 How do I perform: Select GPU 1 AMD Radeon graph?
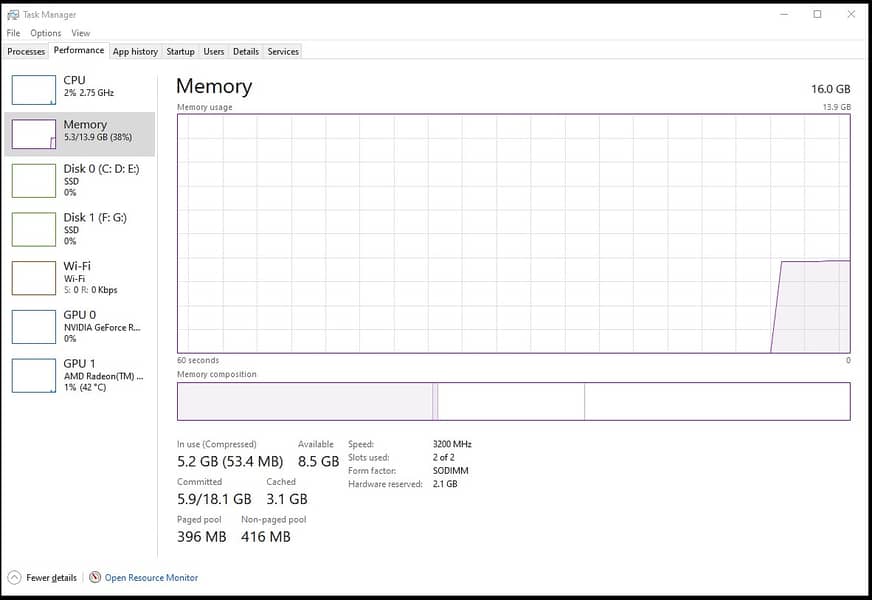(34, 375)
